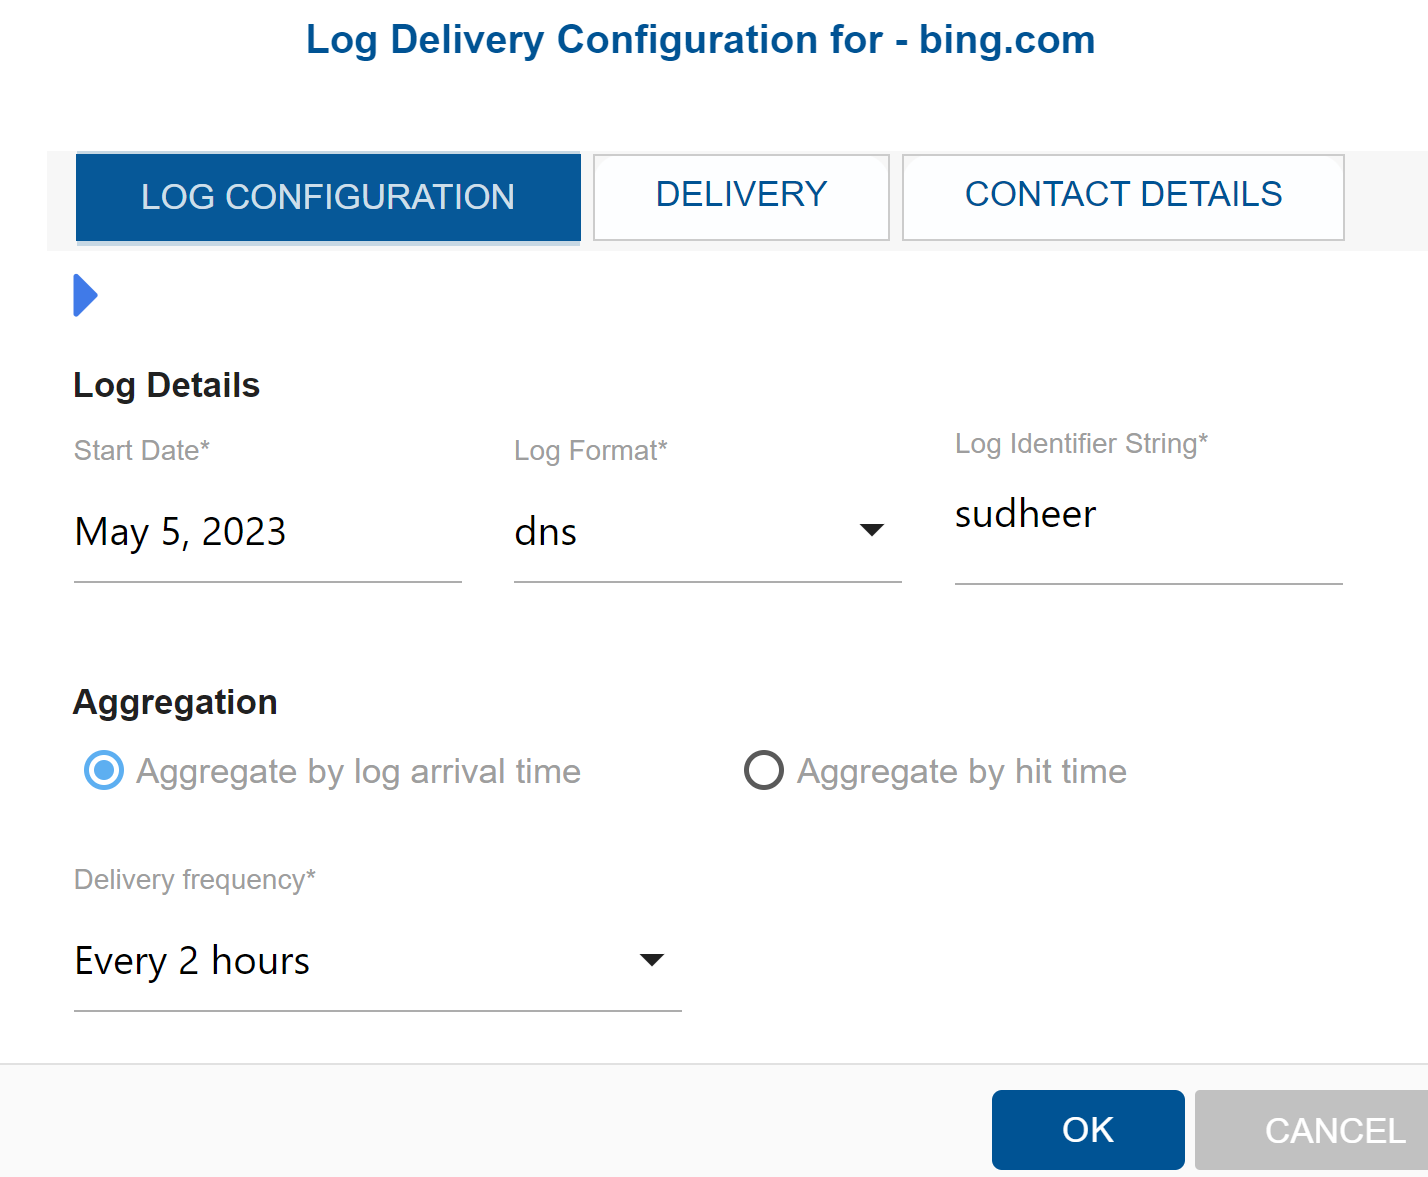Open the CONTACT DETAILS tab
This screenshot has height=1177, width=1428.
(x=1123, y=196)
